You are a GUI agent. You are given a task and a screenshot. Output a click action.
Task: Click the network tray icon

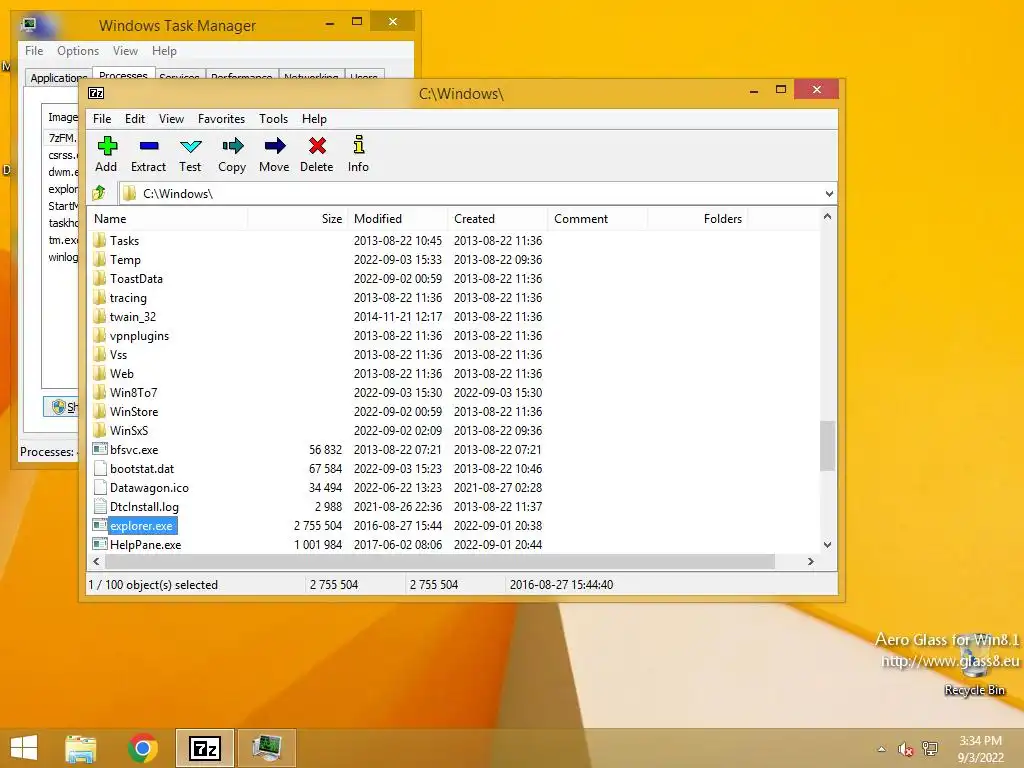[930, 749]
